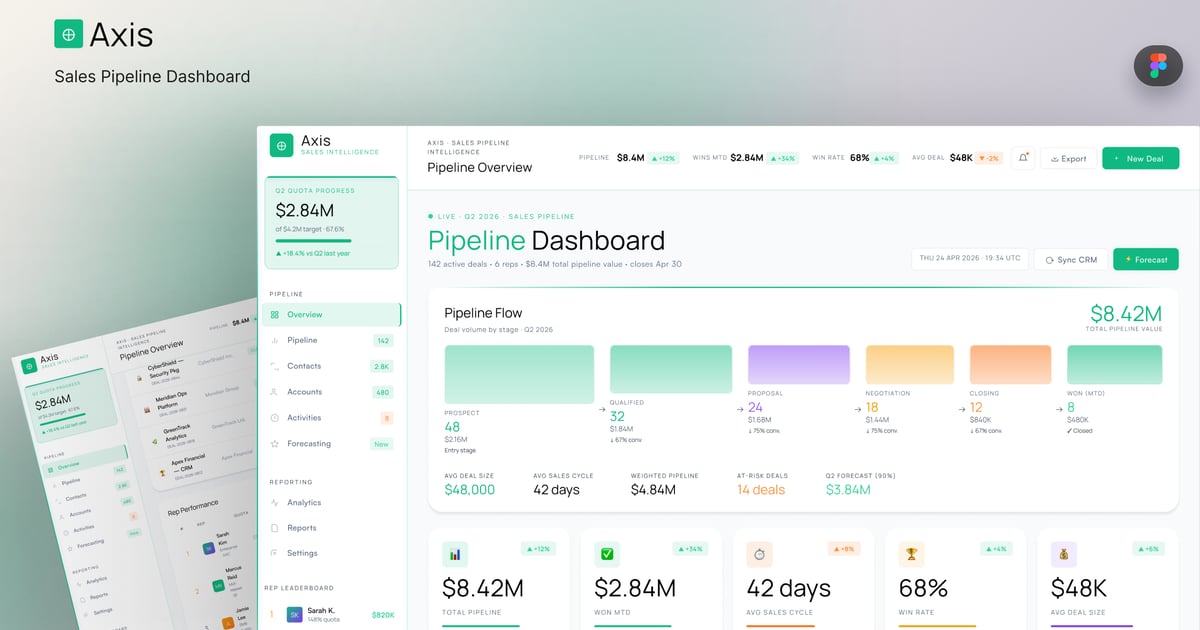Screen dimensions: 1200x630
Task: Click the Apex Financial CRM deal icon
Action: tap(162, 471)
